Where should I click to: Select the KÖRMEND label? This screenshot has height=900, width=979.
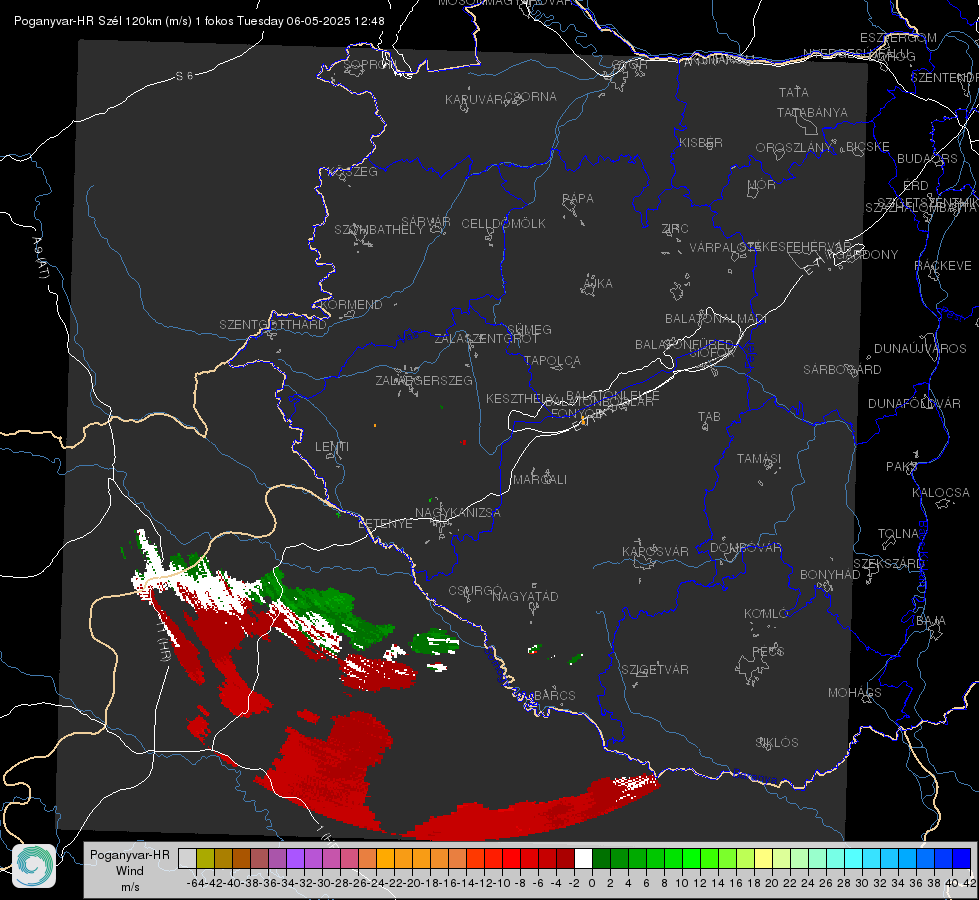pos(351,305)
